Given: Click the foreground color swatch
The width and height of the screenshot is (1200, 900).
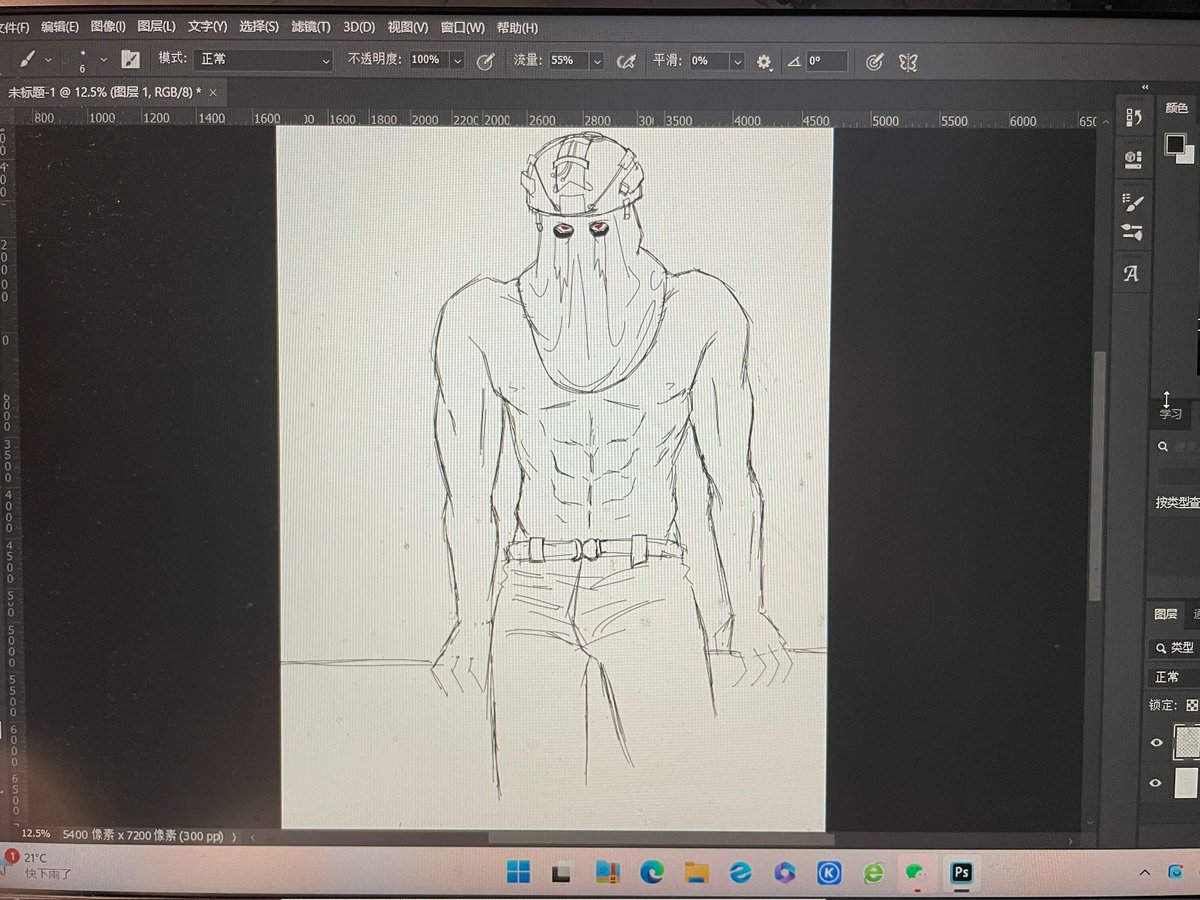Looking at the screenshot, I should pyautogui.click(x=1174, y=144).
